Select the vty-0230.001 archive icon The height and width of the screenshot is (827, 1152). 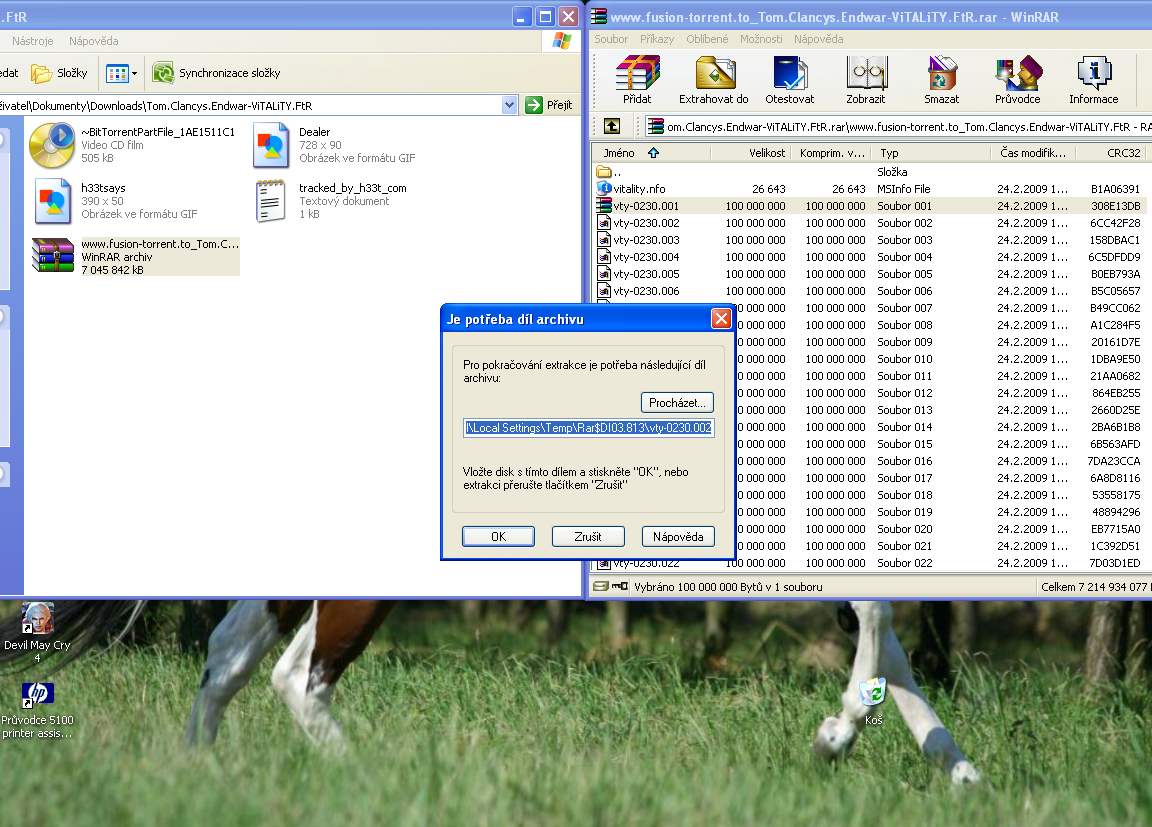click(x=604, y=206)
